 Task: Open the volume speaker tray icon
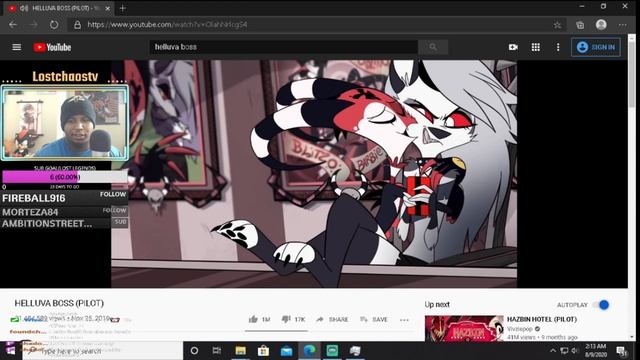tap(575, 351)
